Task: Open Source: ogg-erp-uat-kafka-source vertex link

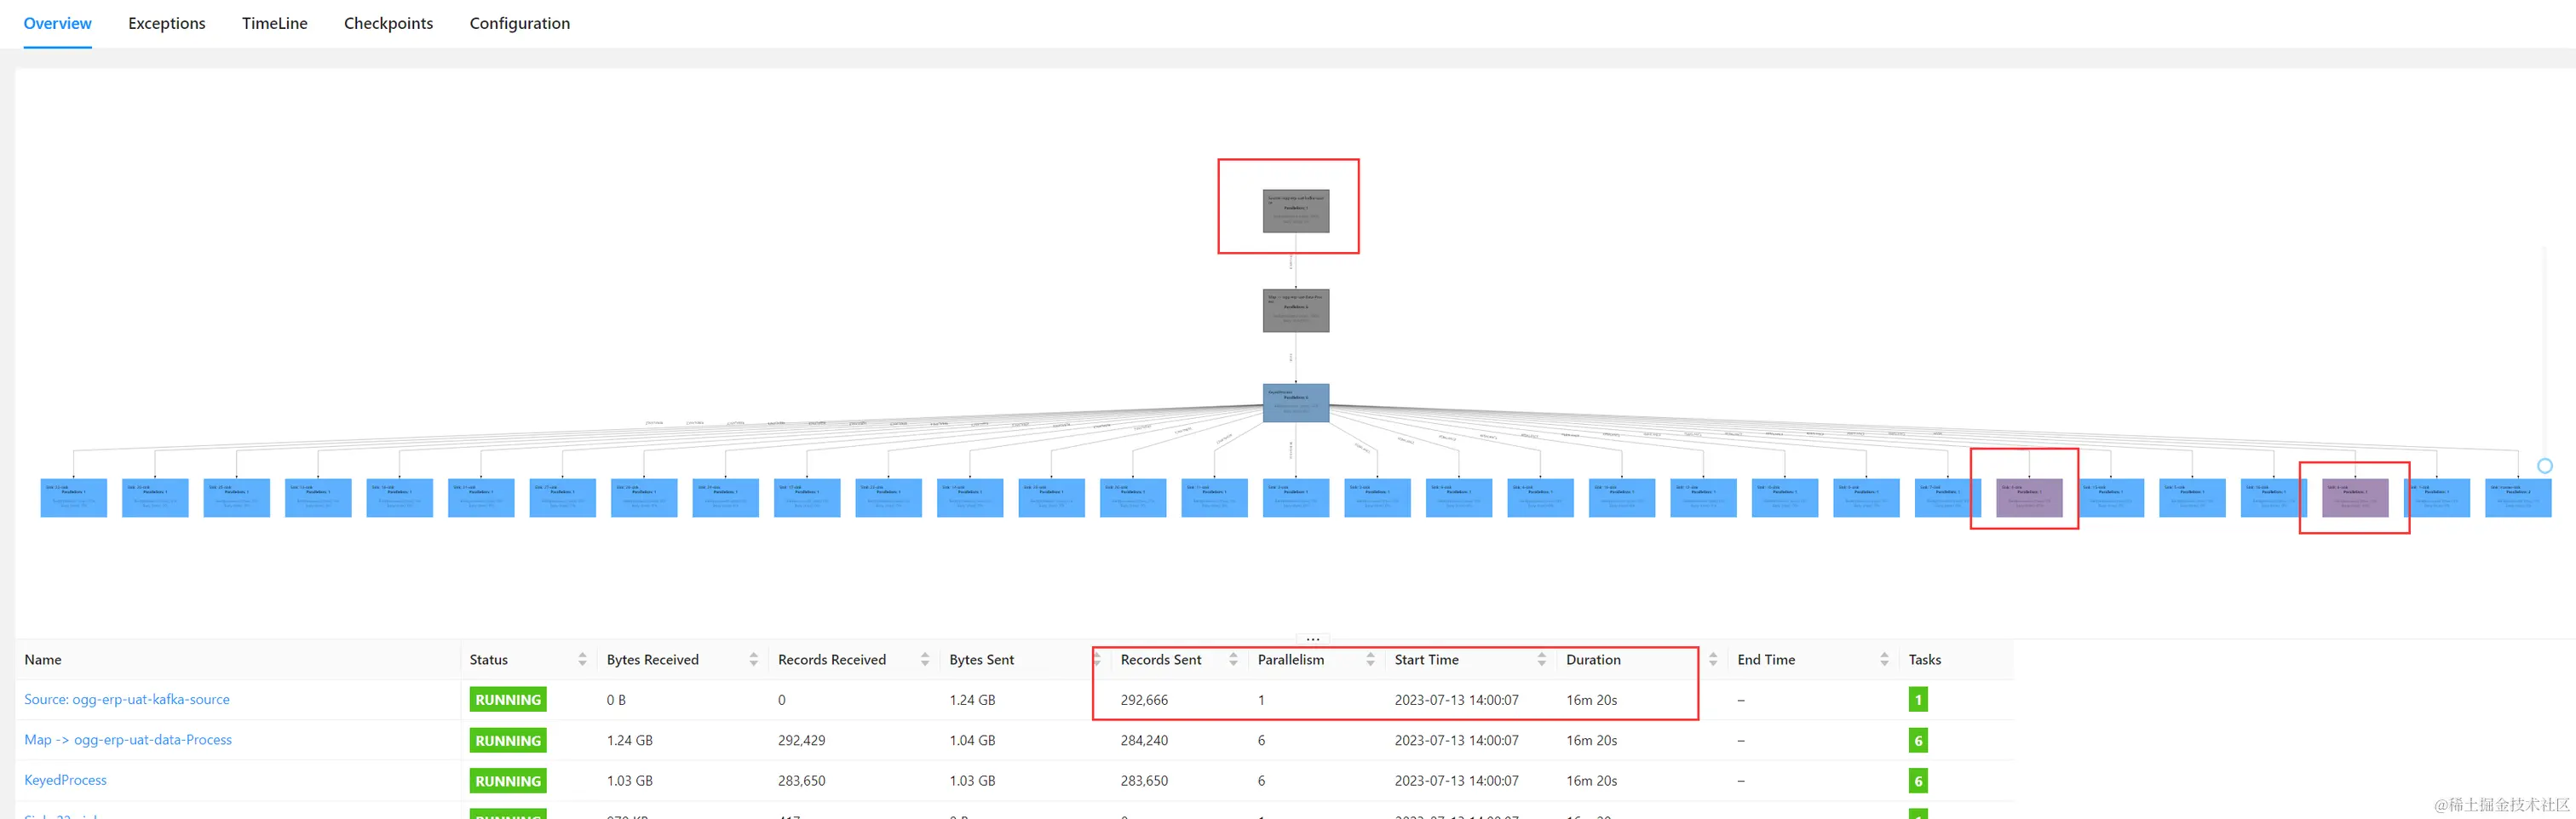Action: coord(127,699)
